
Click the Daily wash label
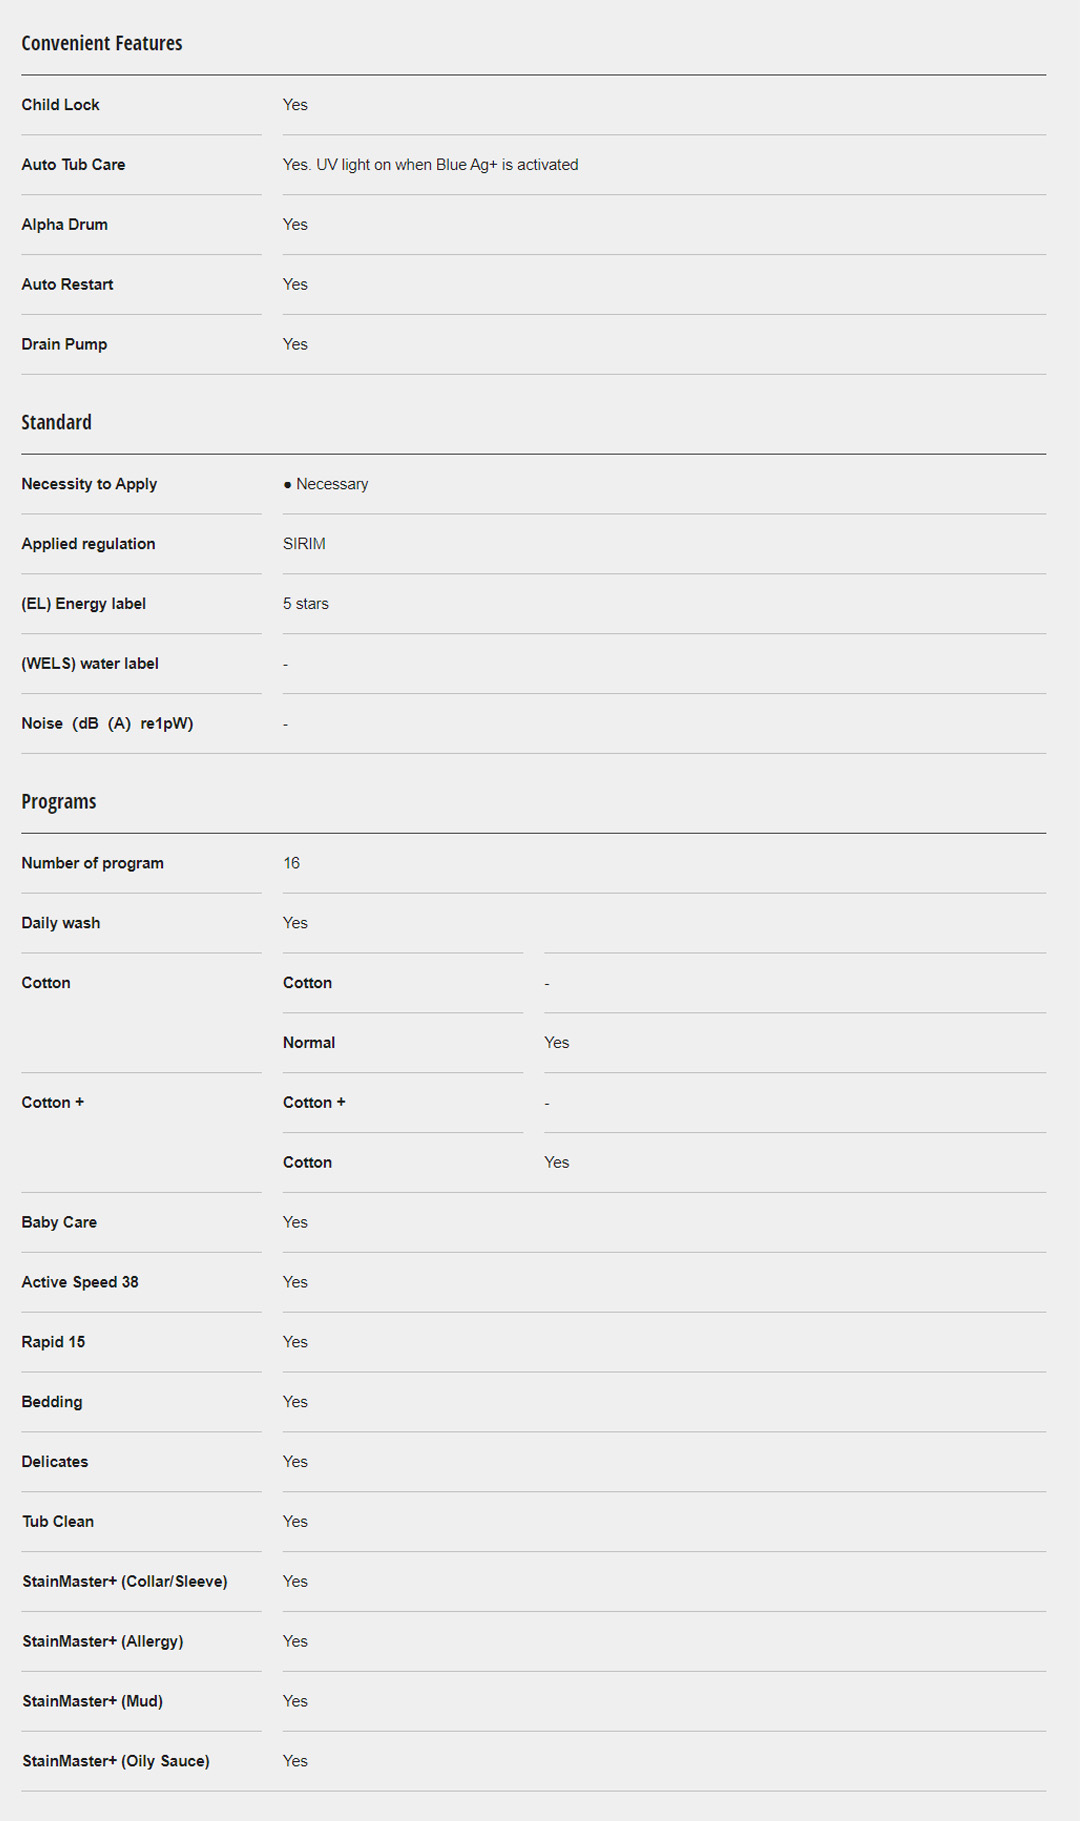pyautogui.click(x=61, y=923)
